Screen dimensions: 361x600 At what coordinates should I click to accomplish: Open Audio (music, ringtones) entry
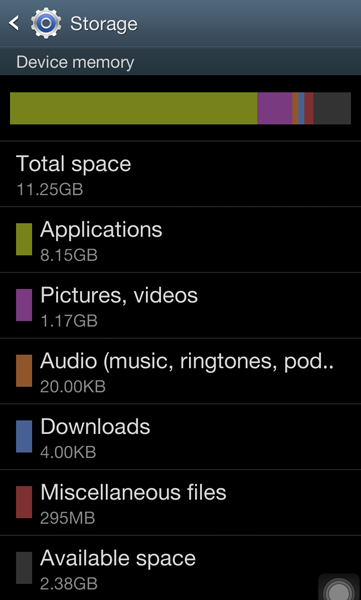click(x=180, y=371)
